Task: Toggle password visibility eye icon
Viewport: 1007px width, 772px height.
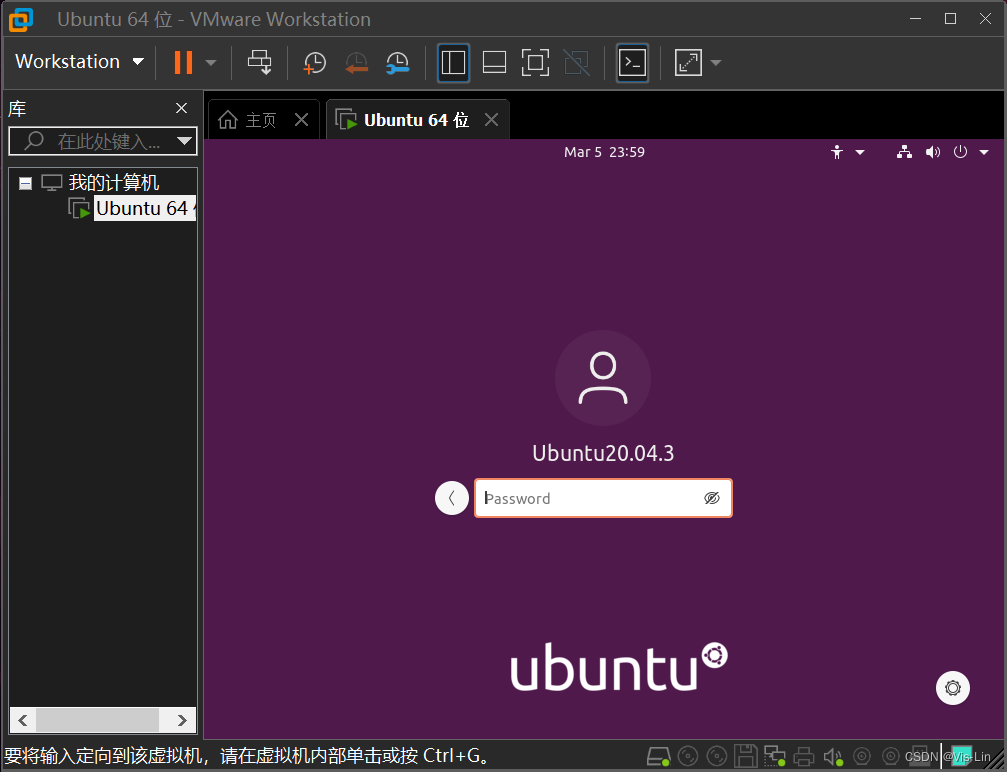Action: (x=712, y=498)
